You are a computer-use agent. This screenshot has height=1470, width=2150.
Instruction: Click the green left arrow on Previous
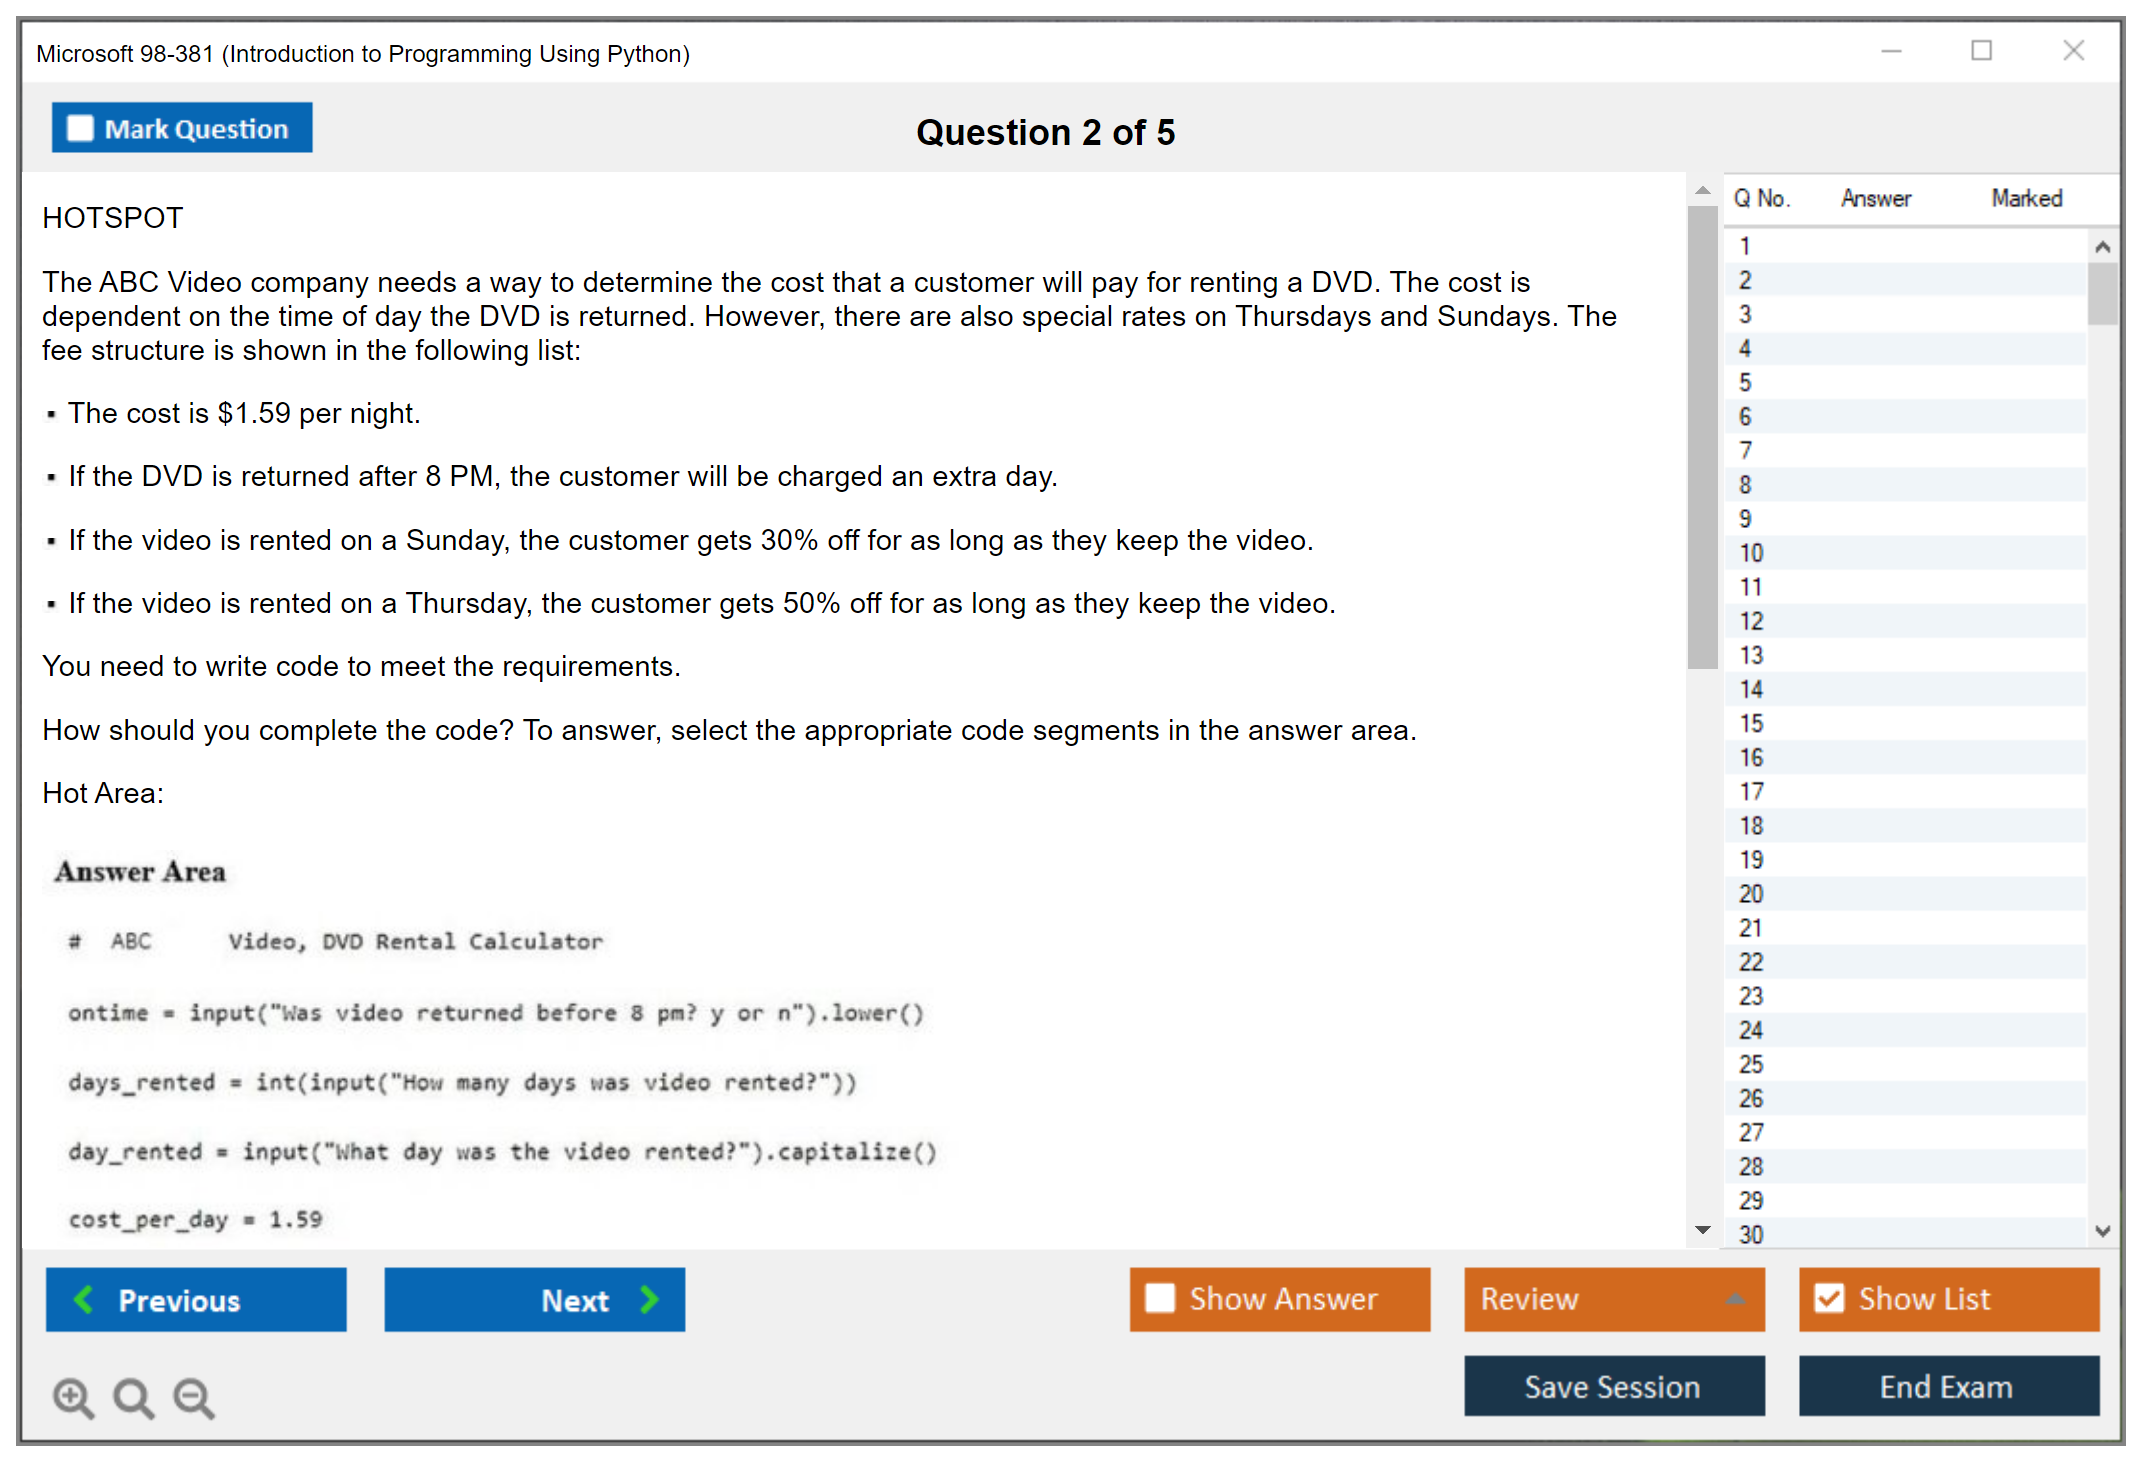coord(84,1299)
